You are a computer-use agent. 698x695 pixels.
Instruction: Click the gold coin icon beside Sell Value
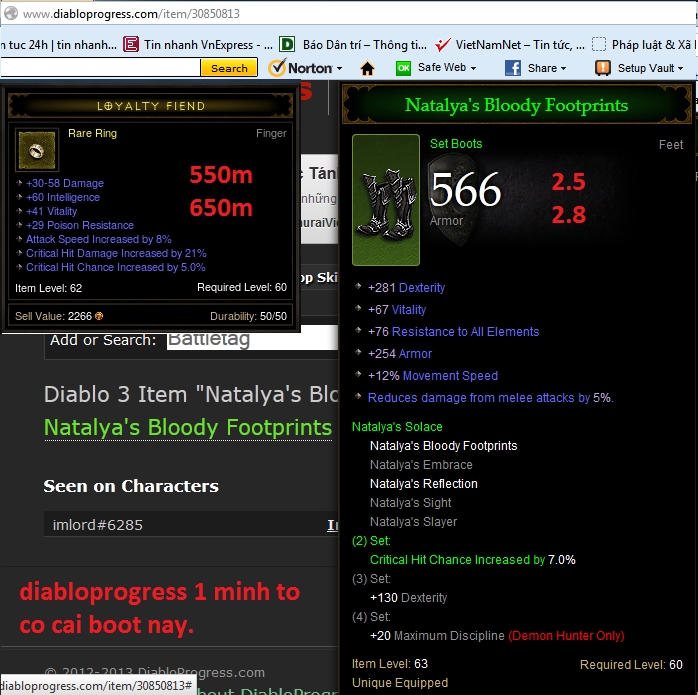point(99,316)
